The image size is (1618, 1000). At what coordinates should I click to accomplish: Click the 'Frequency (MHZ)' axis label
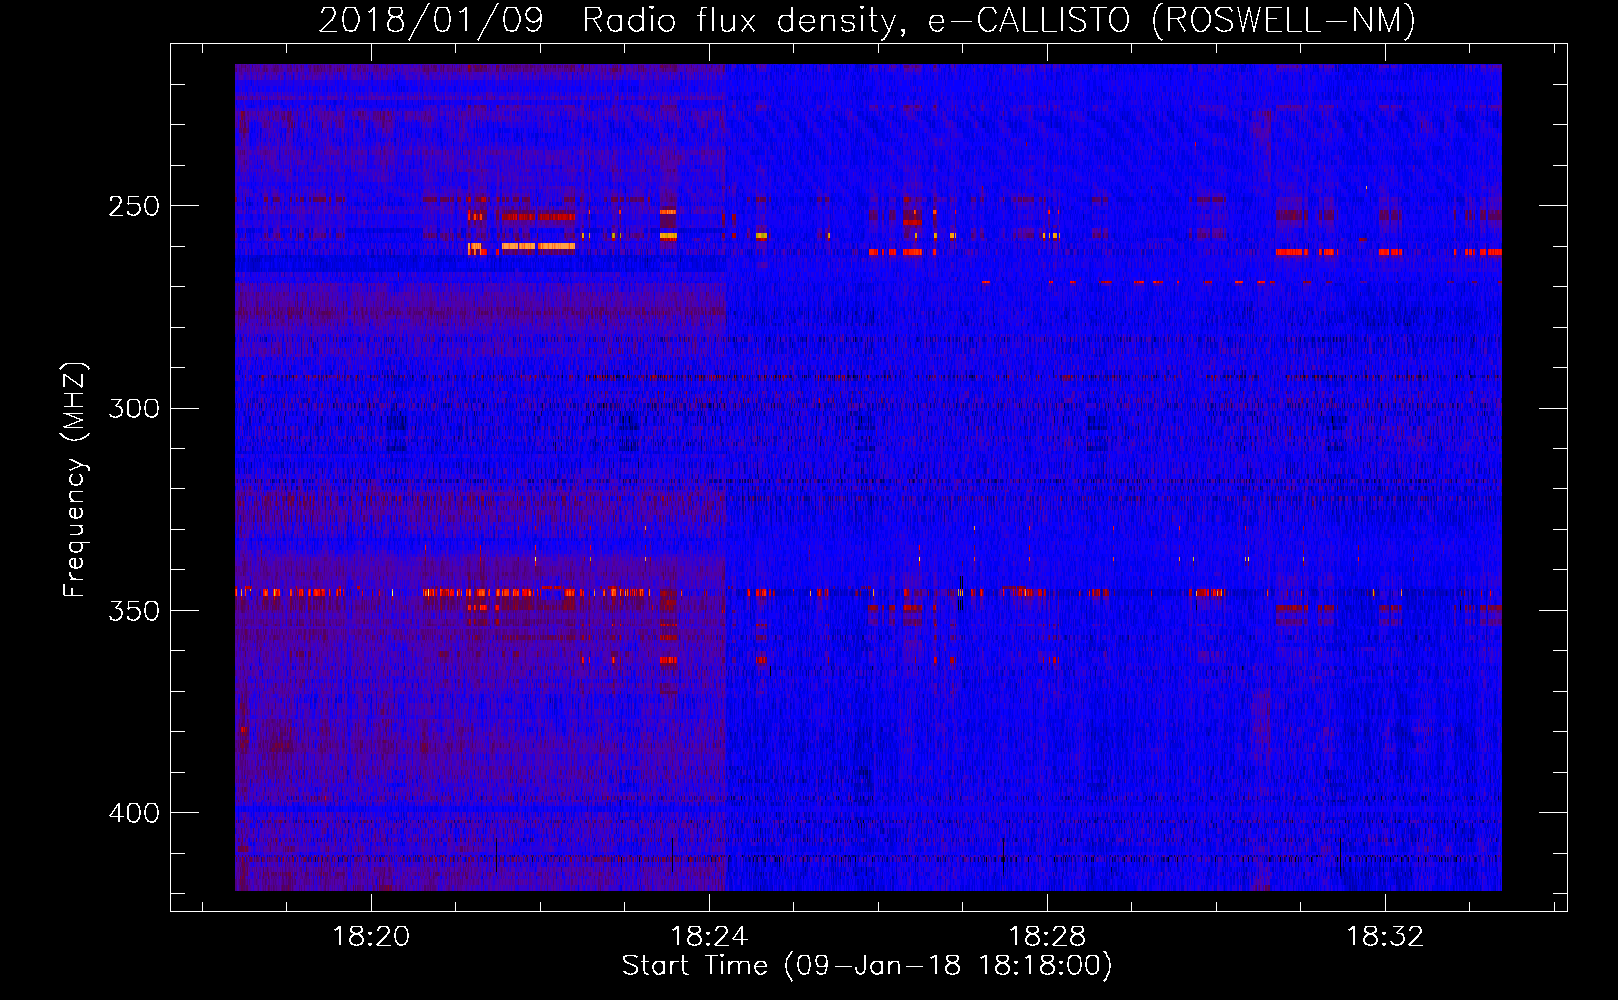pyautogui.click(x=75, y=479)
